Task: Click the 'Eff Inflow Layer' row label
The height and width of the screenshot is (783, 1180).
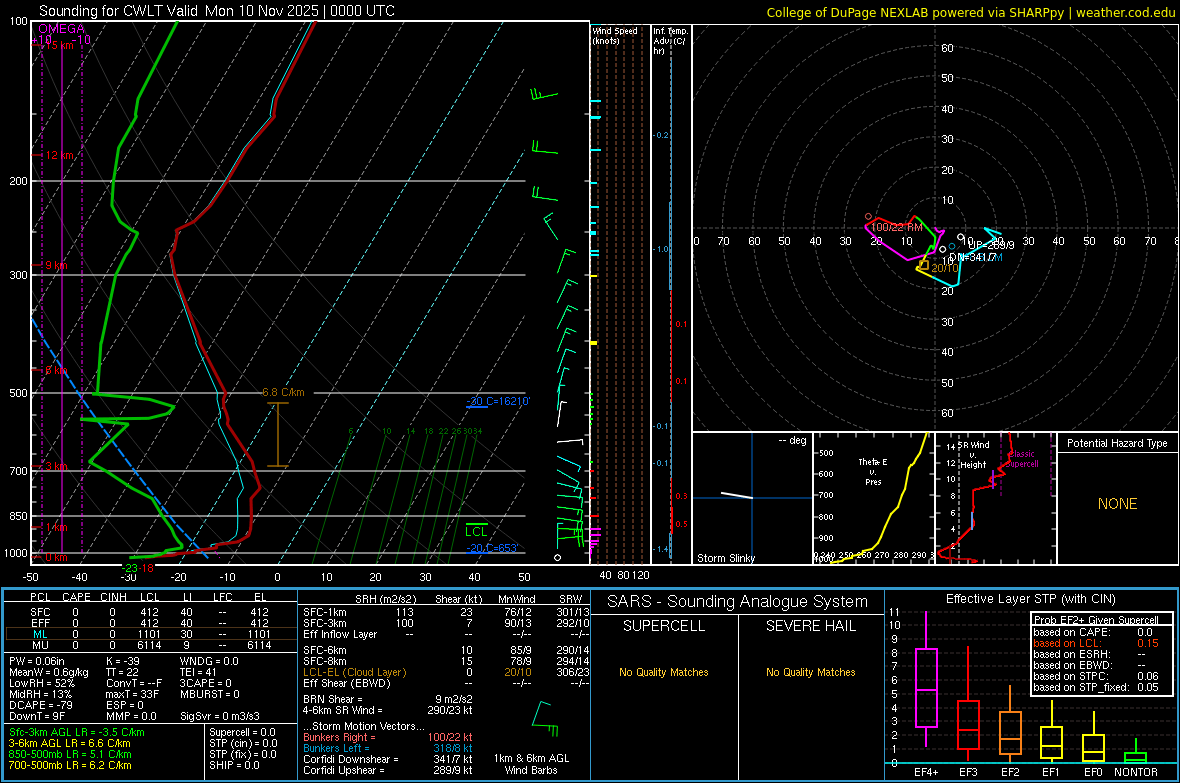Action: (340, 635)
